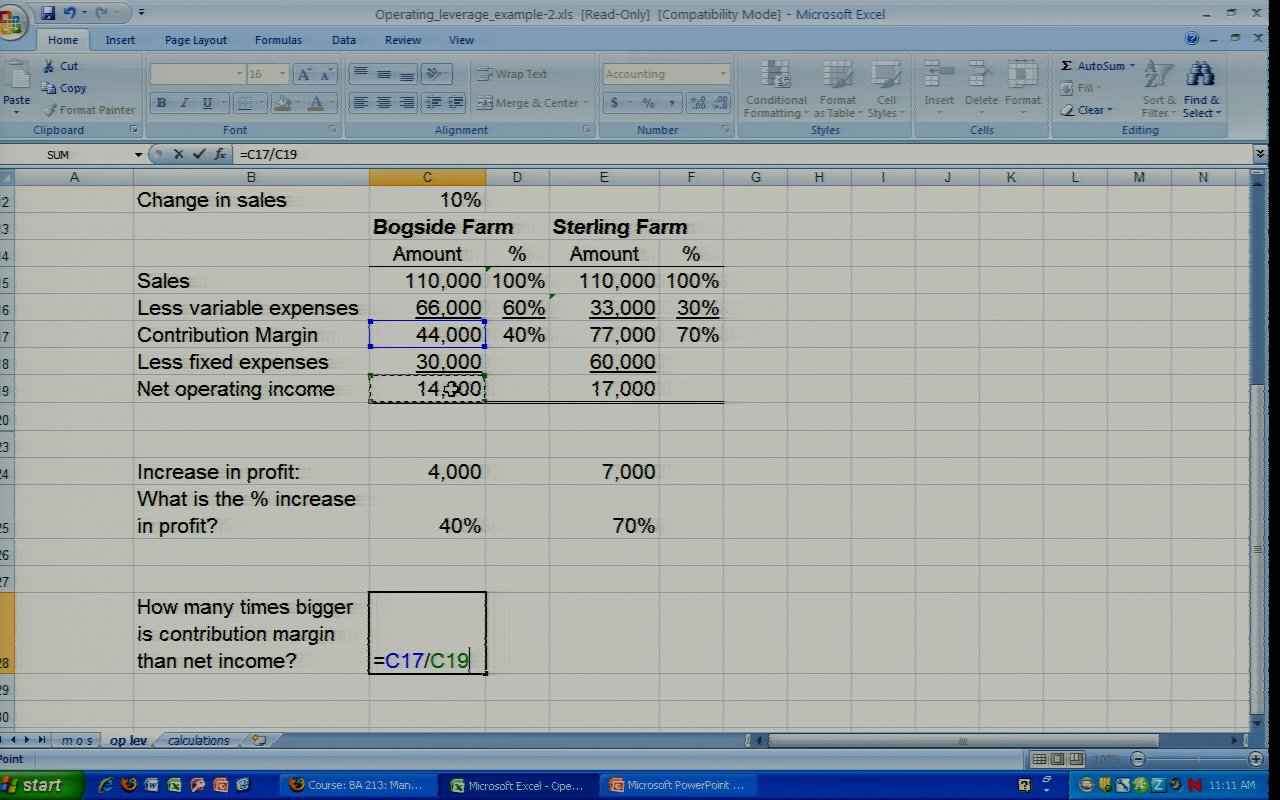Click the Save icon in quick access toolbar
The image size is (1280, 800).
coord(48,13)
